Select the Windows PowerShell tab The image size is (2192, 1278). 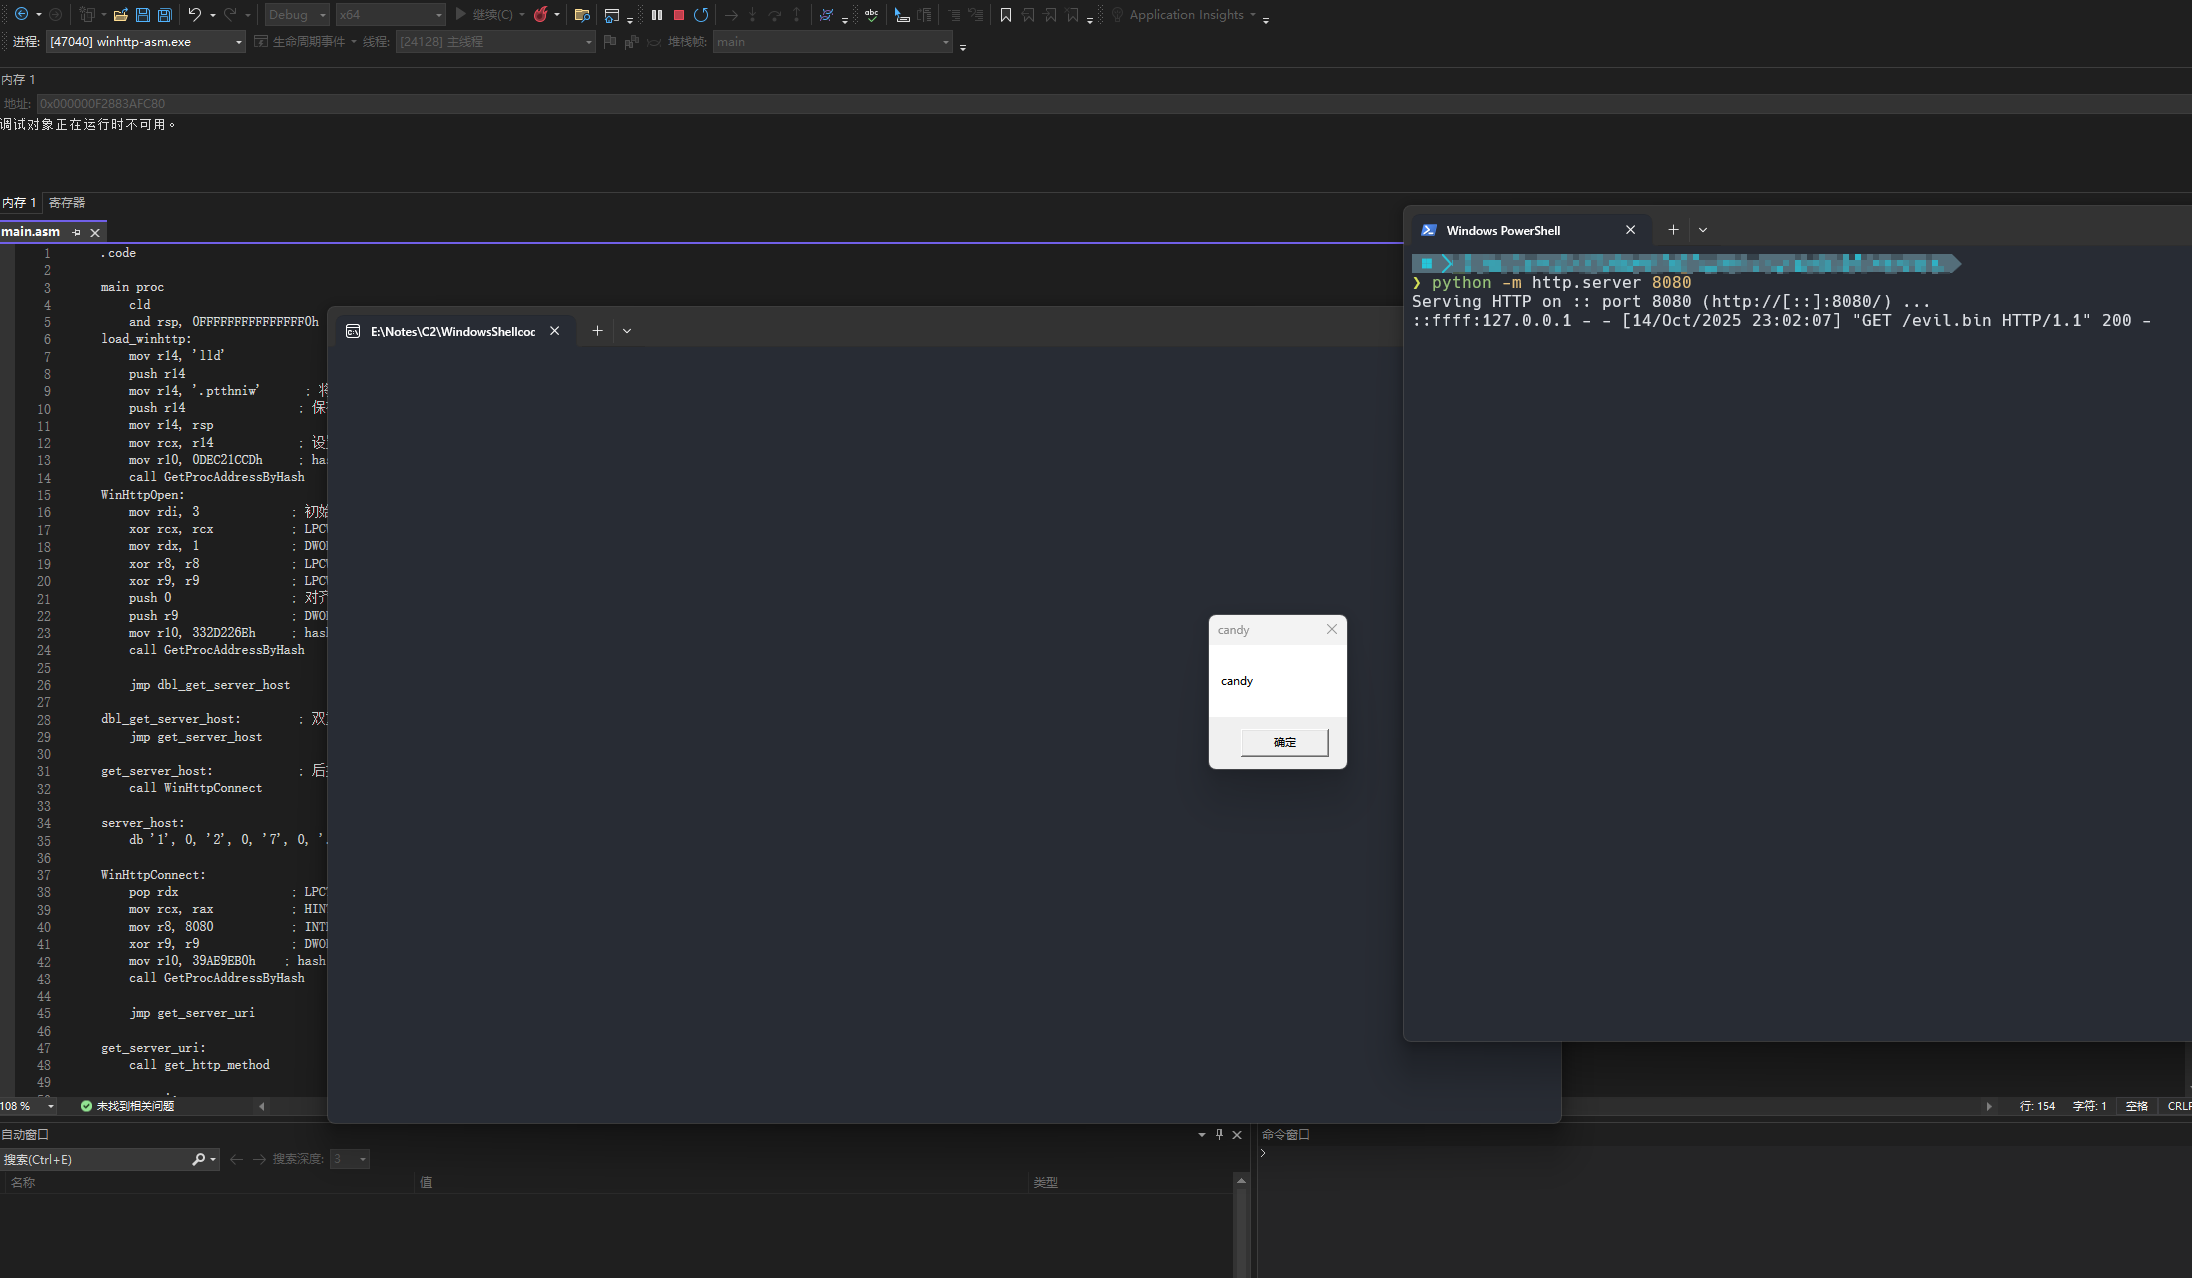click(x=1502, y=231)
